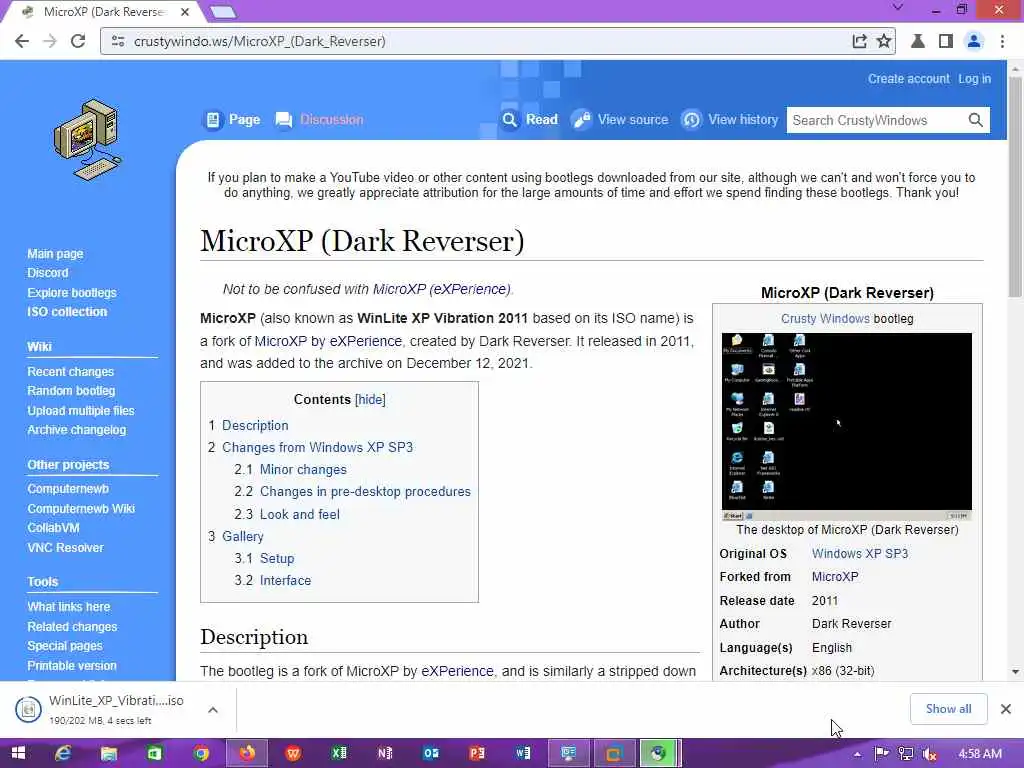Open network tray icon
The image size is (1024, 768).
[x=906, y=754]
